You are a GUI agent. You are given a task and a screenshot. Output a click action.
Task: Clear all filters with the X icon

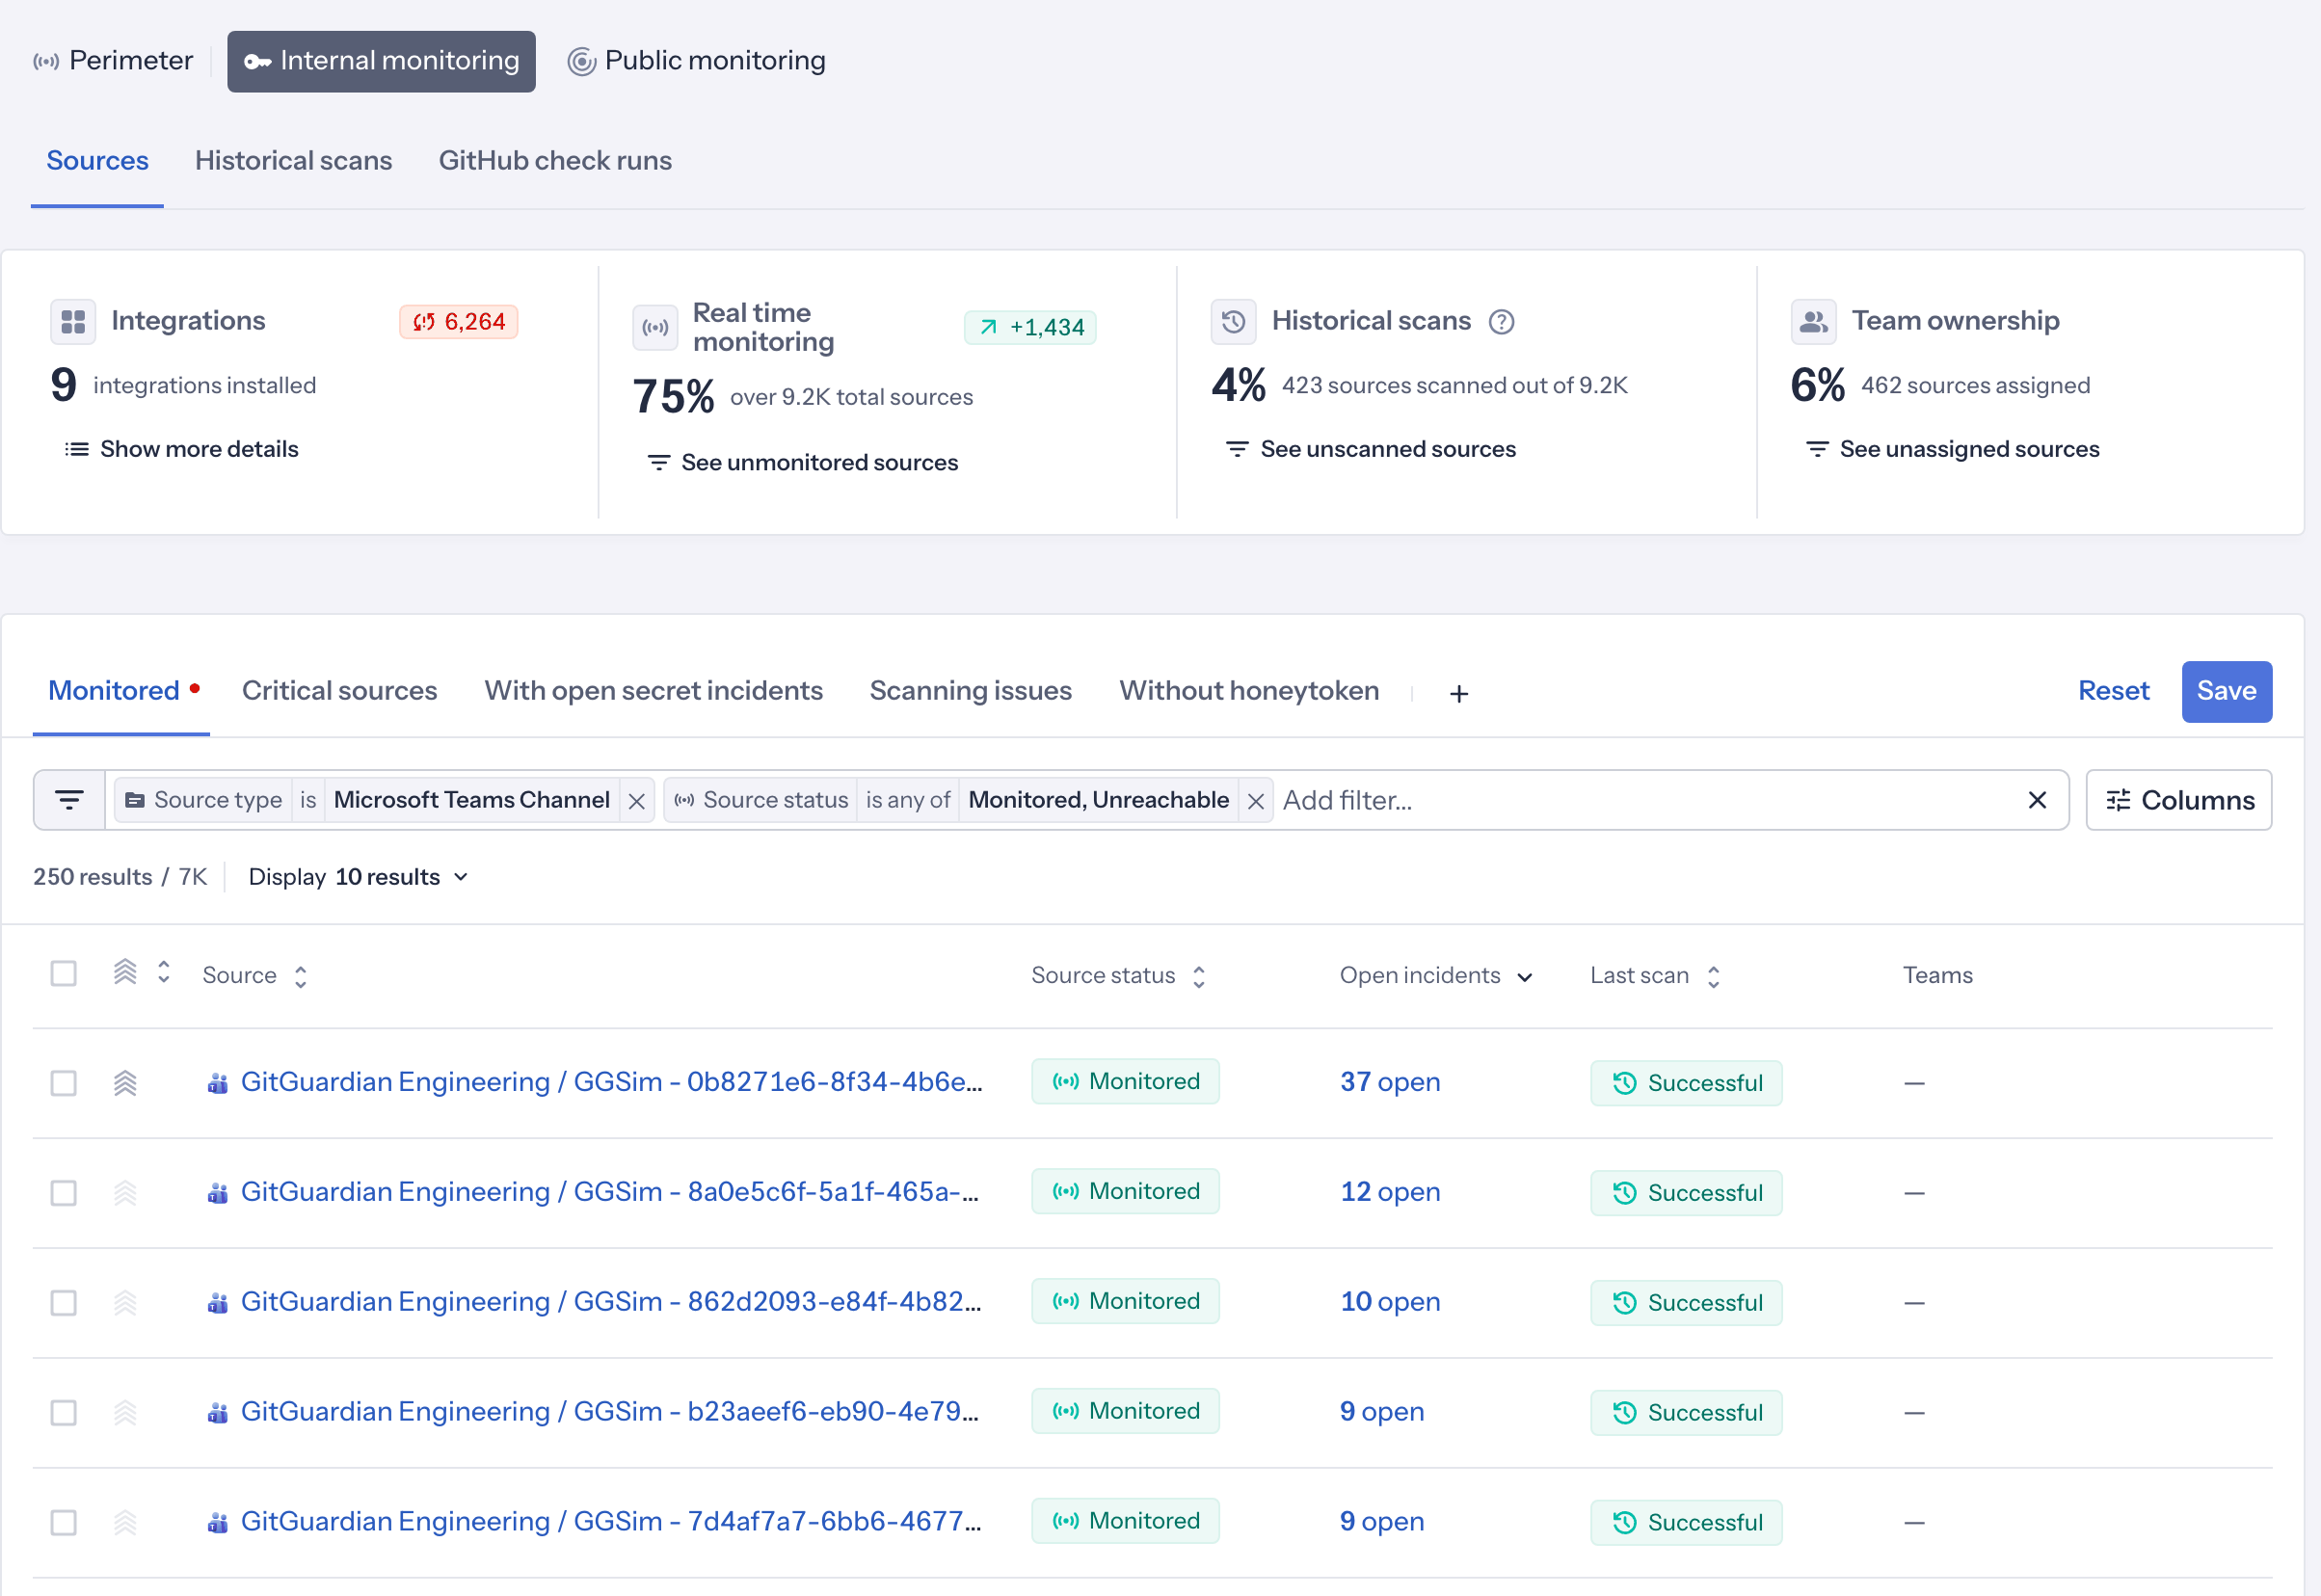pyautogui.click(x=2037, y=800)
